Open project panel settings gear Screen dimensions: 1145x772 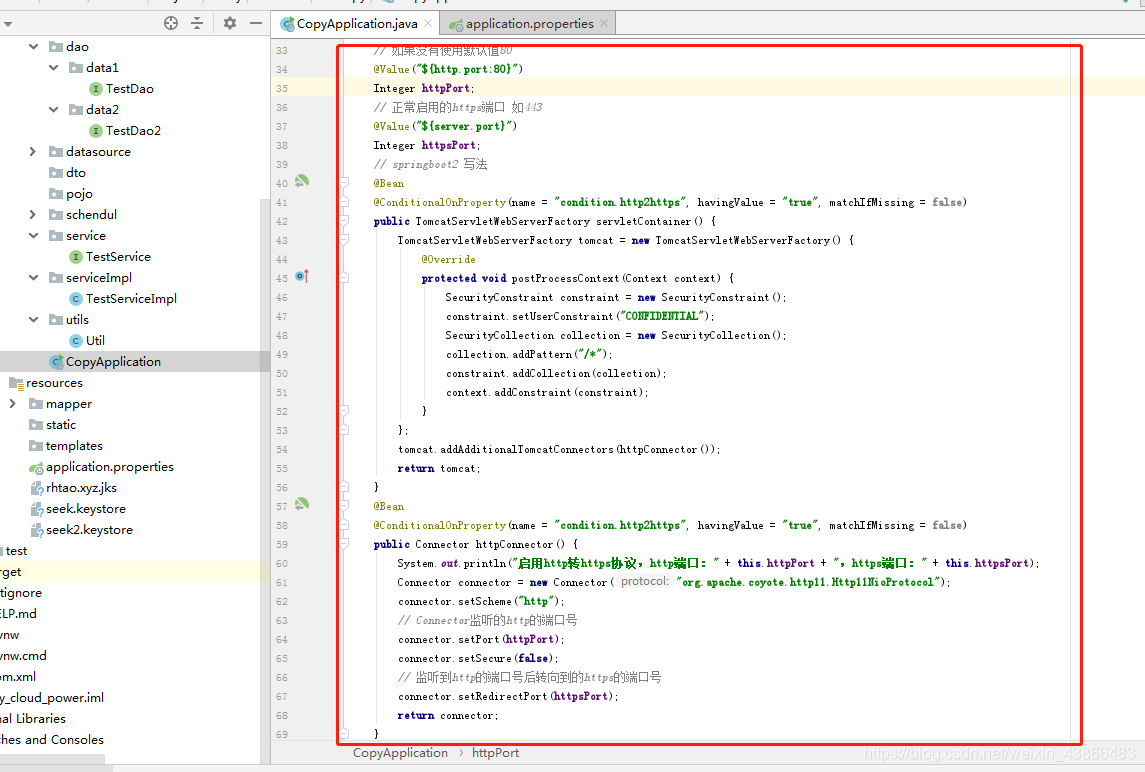coord(230,23)
